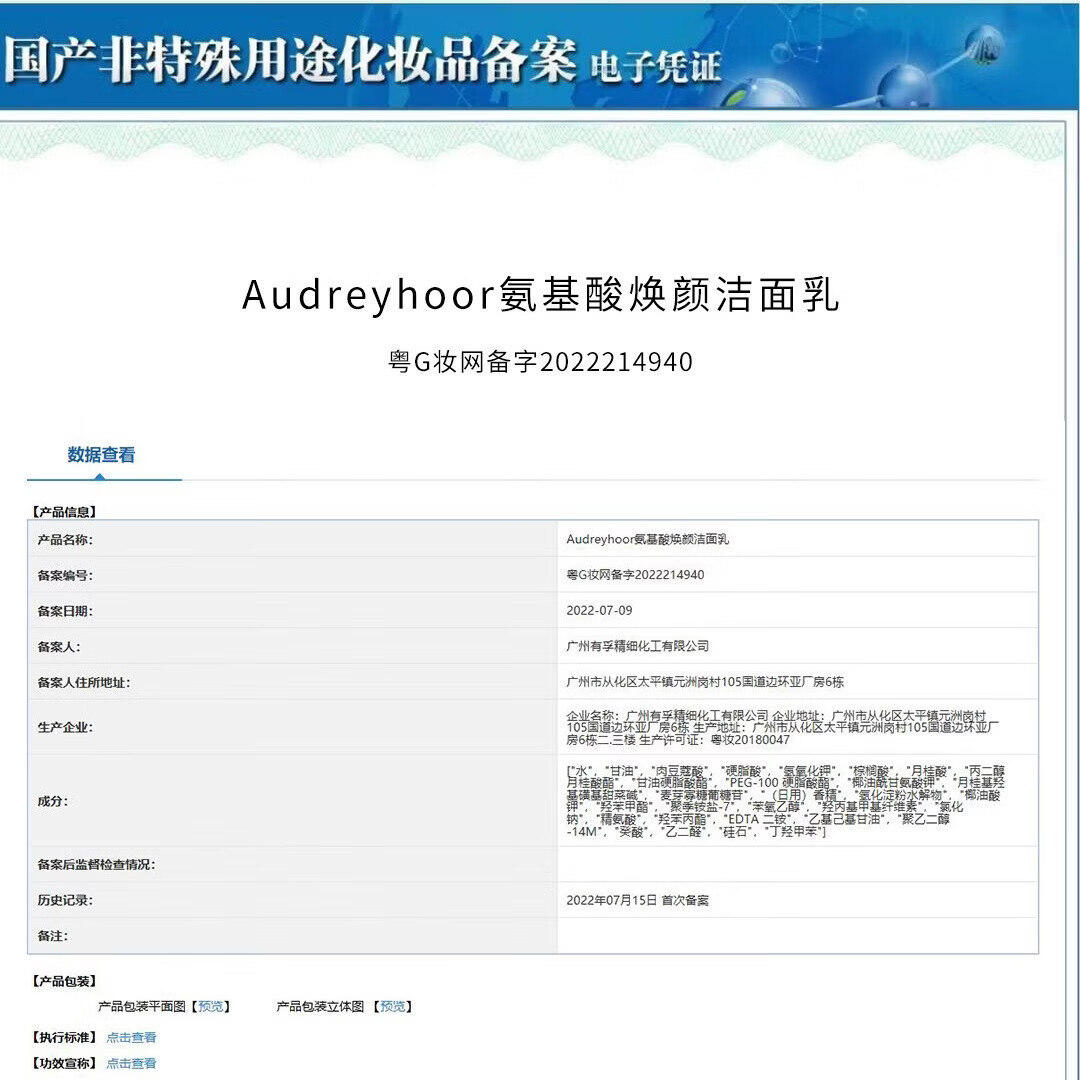Select the heading number 粤G妆网备字2022214940
1080x1080 pixels.
click(x=540, y=362)
